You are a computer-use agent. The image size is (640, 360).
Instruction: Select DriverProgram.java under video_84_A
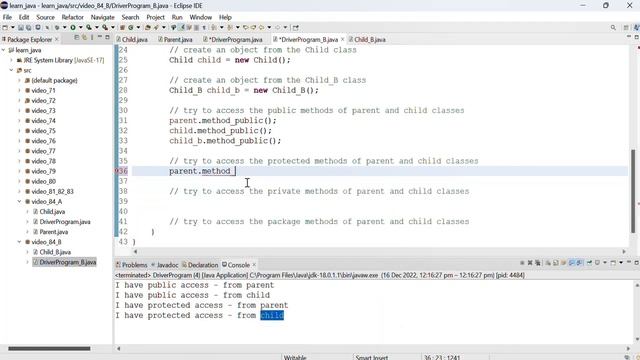(64, 222)
